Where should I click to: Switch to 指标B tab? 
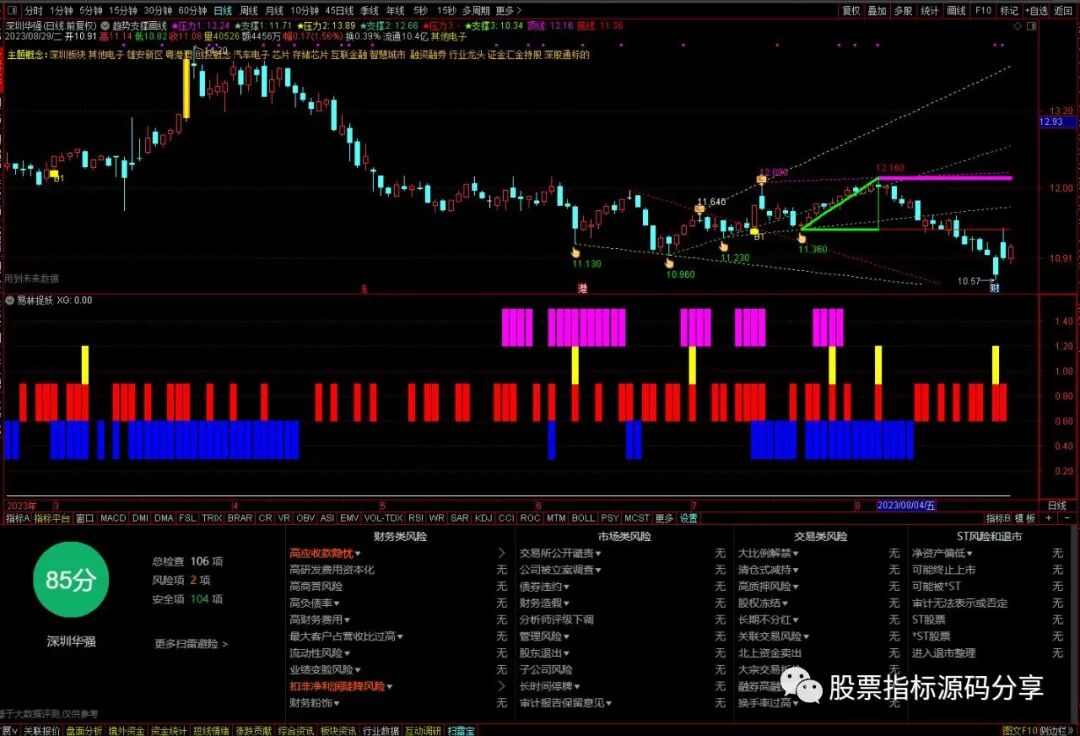pos(998,518)
